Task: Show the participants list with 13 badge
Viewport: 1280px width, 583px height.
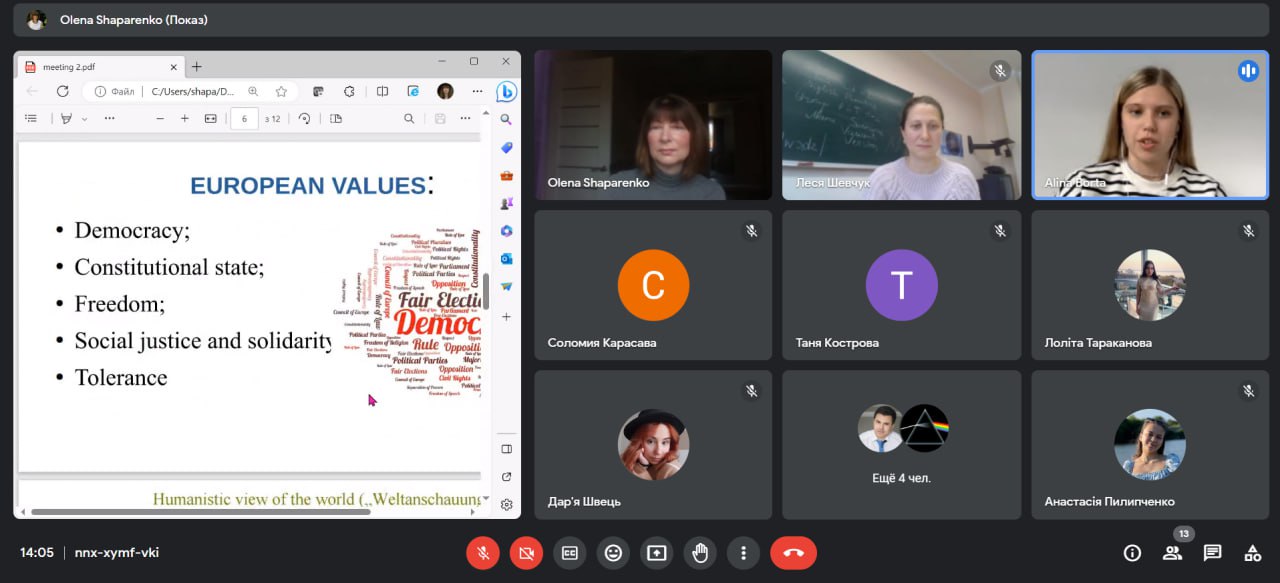Action: [x=1172, y=552]
